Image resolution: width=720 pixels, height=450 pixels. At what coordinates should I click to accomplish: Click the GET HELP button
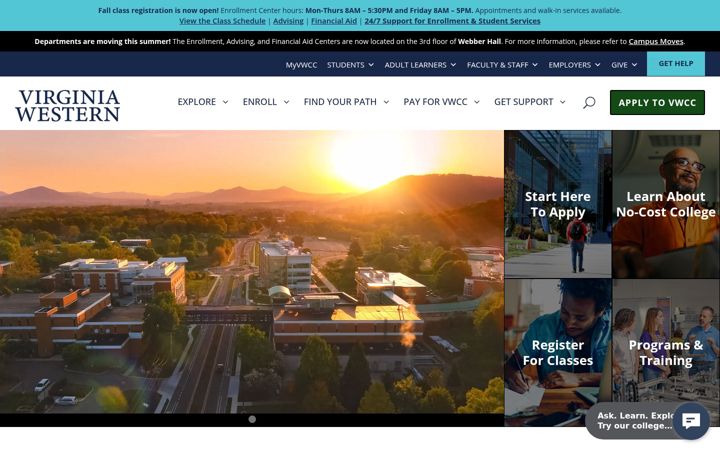[x=675, y=63]
